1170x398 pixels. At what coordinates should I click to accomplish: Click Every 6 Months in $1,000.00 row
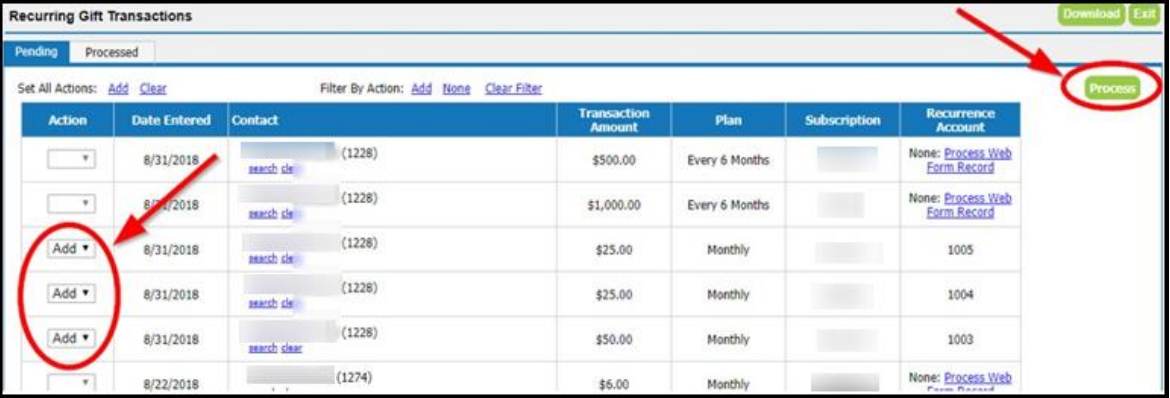(728, 205)
